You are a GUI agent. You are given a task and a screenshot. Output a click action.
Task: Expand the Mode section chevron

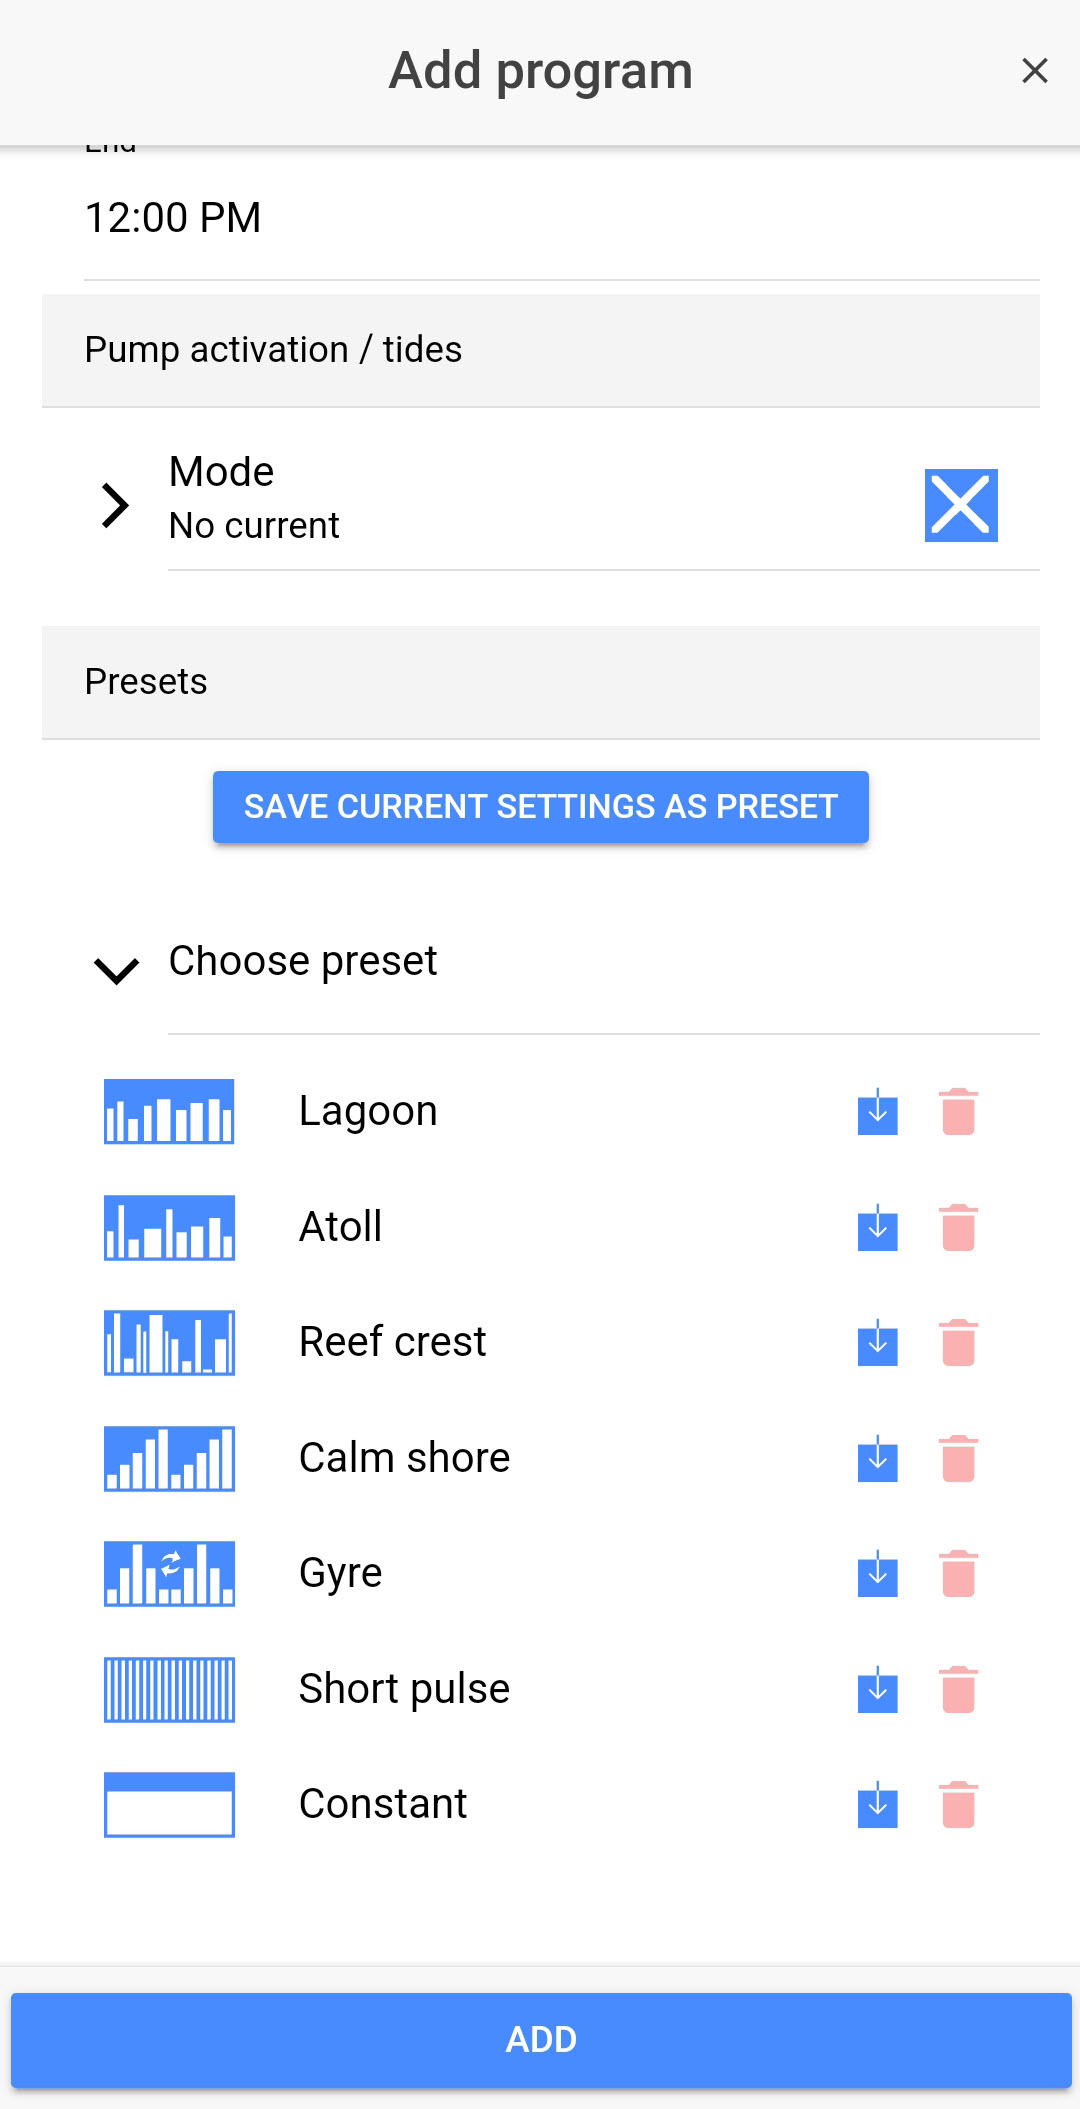[116, 505]
